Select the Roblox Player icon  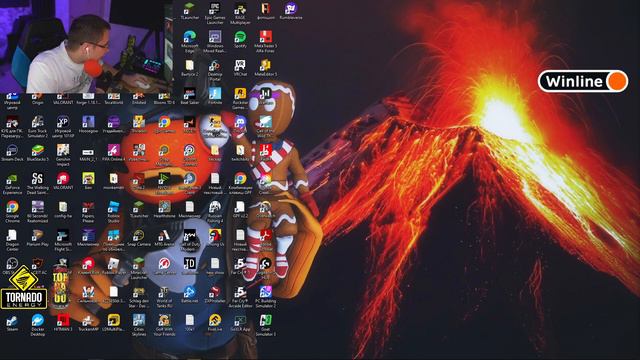coord(113,266)
